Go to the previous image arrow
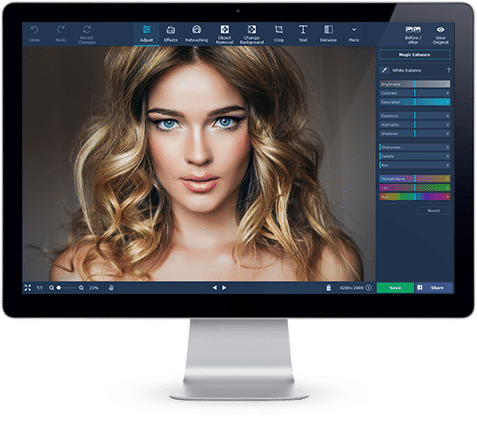The width and height of the screenshot is (477, 423). pos(215,287)
